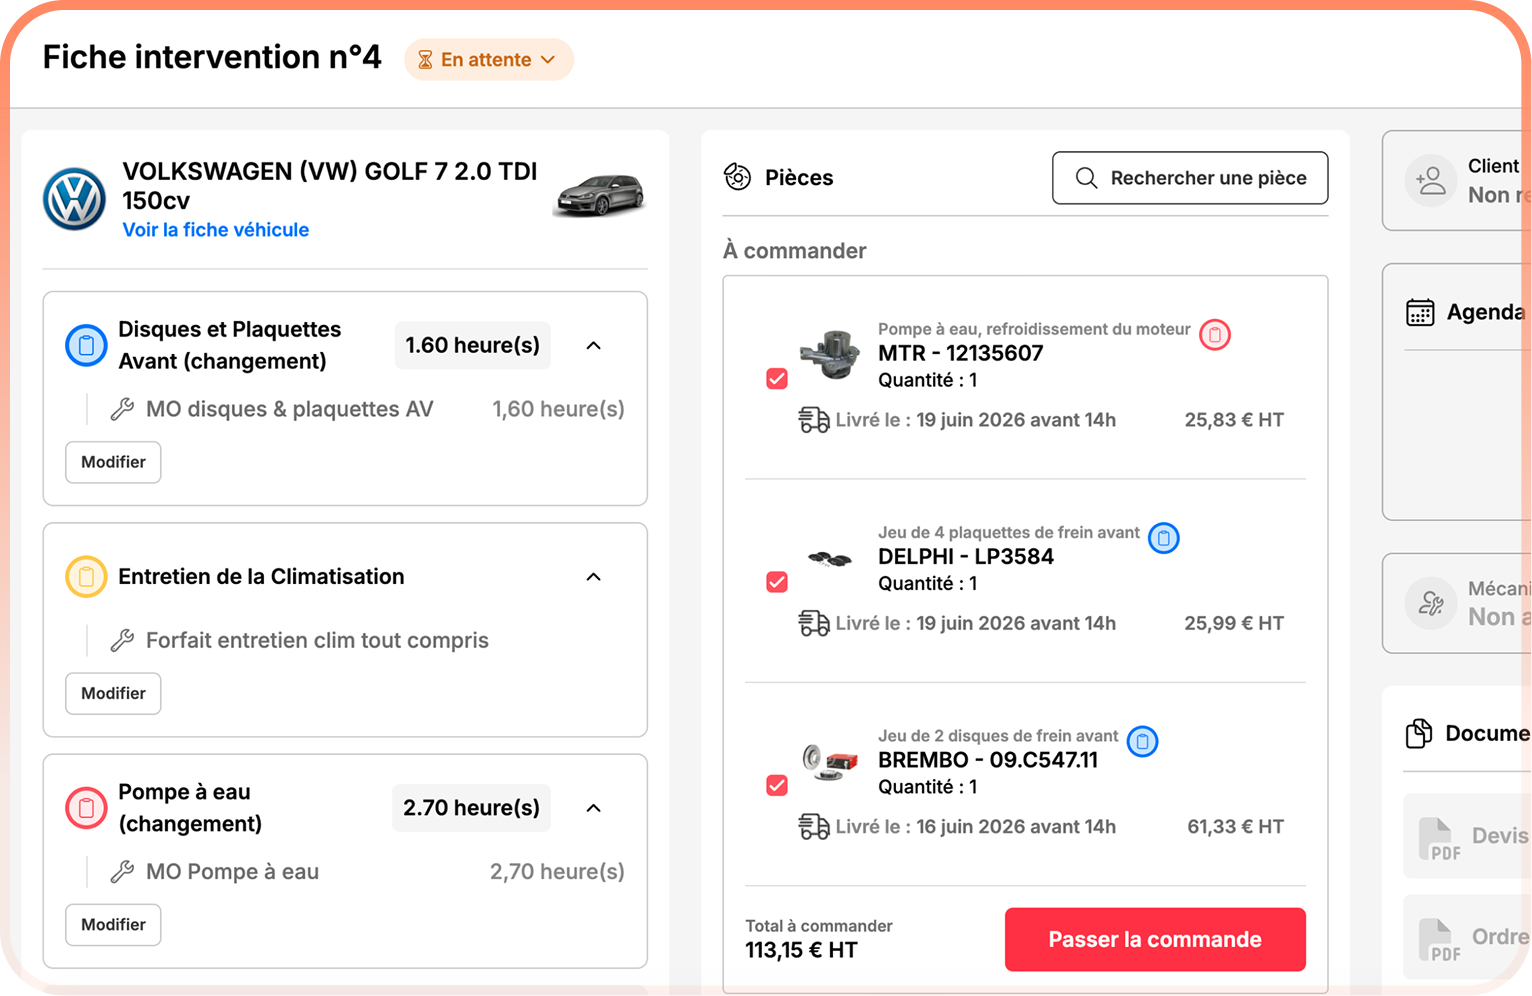The height and width of the screenshot is (996, 1532).
Task: Click the brake discs product image
Action: pyautogui.click(x=830, y=763)
